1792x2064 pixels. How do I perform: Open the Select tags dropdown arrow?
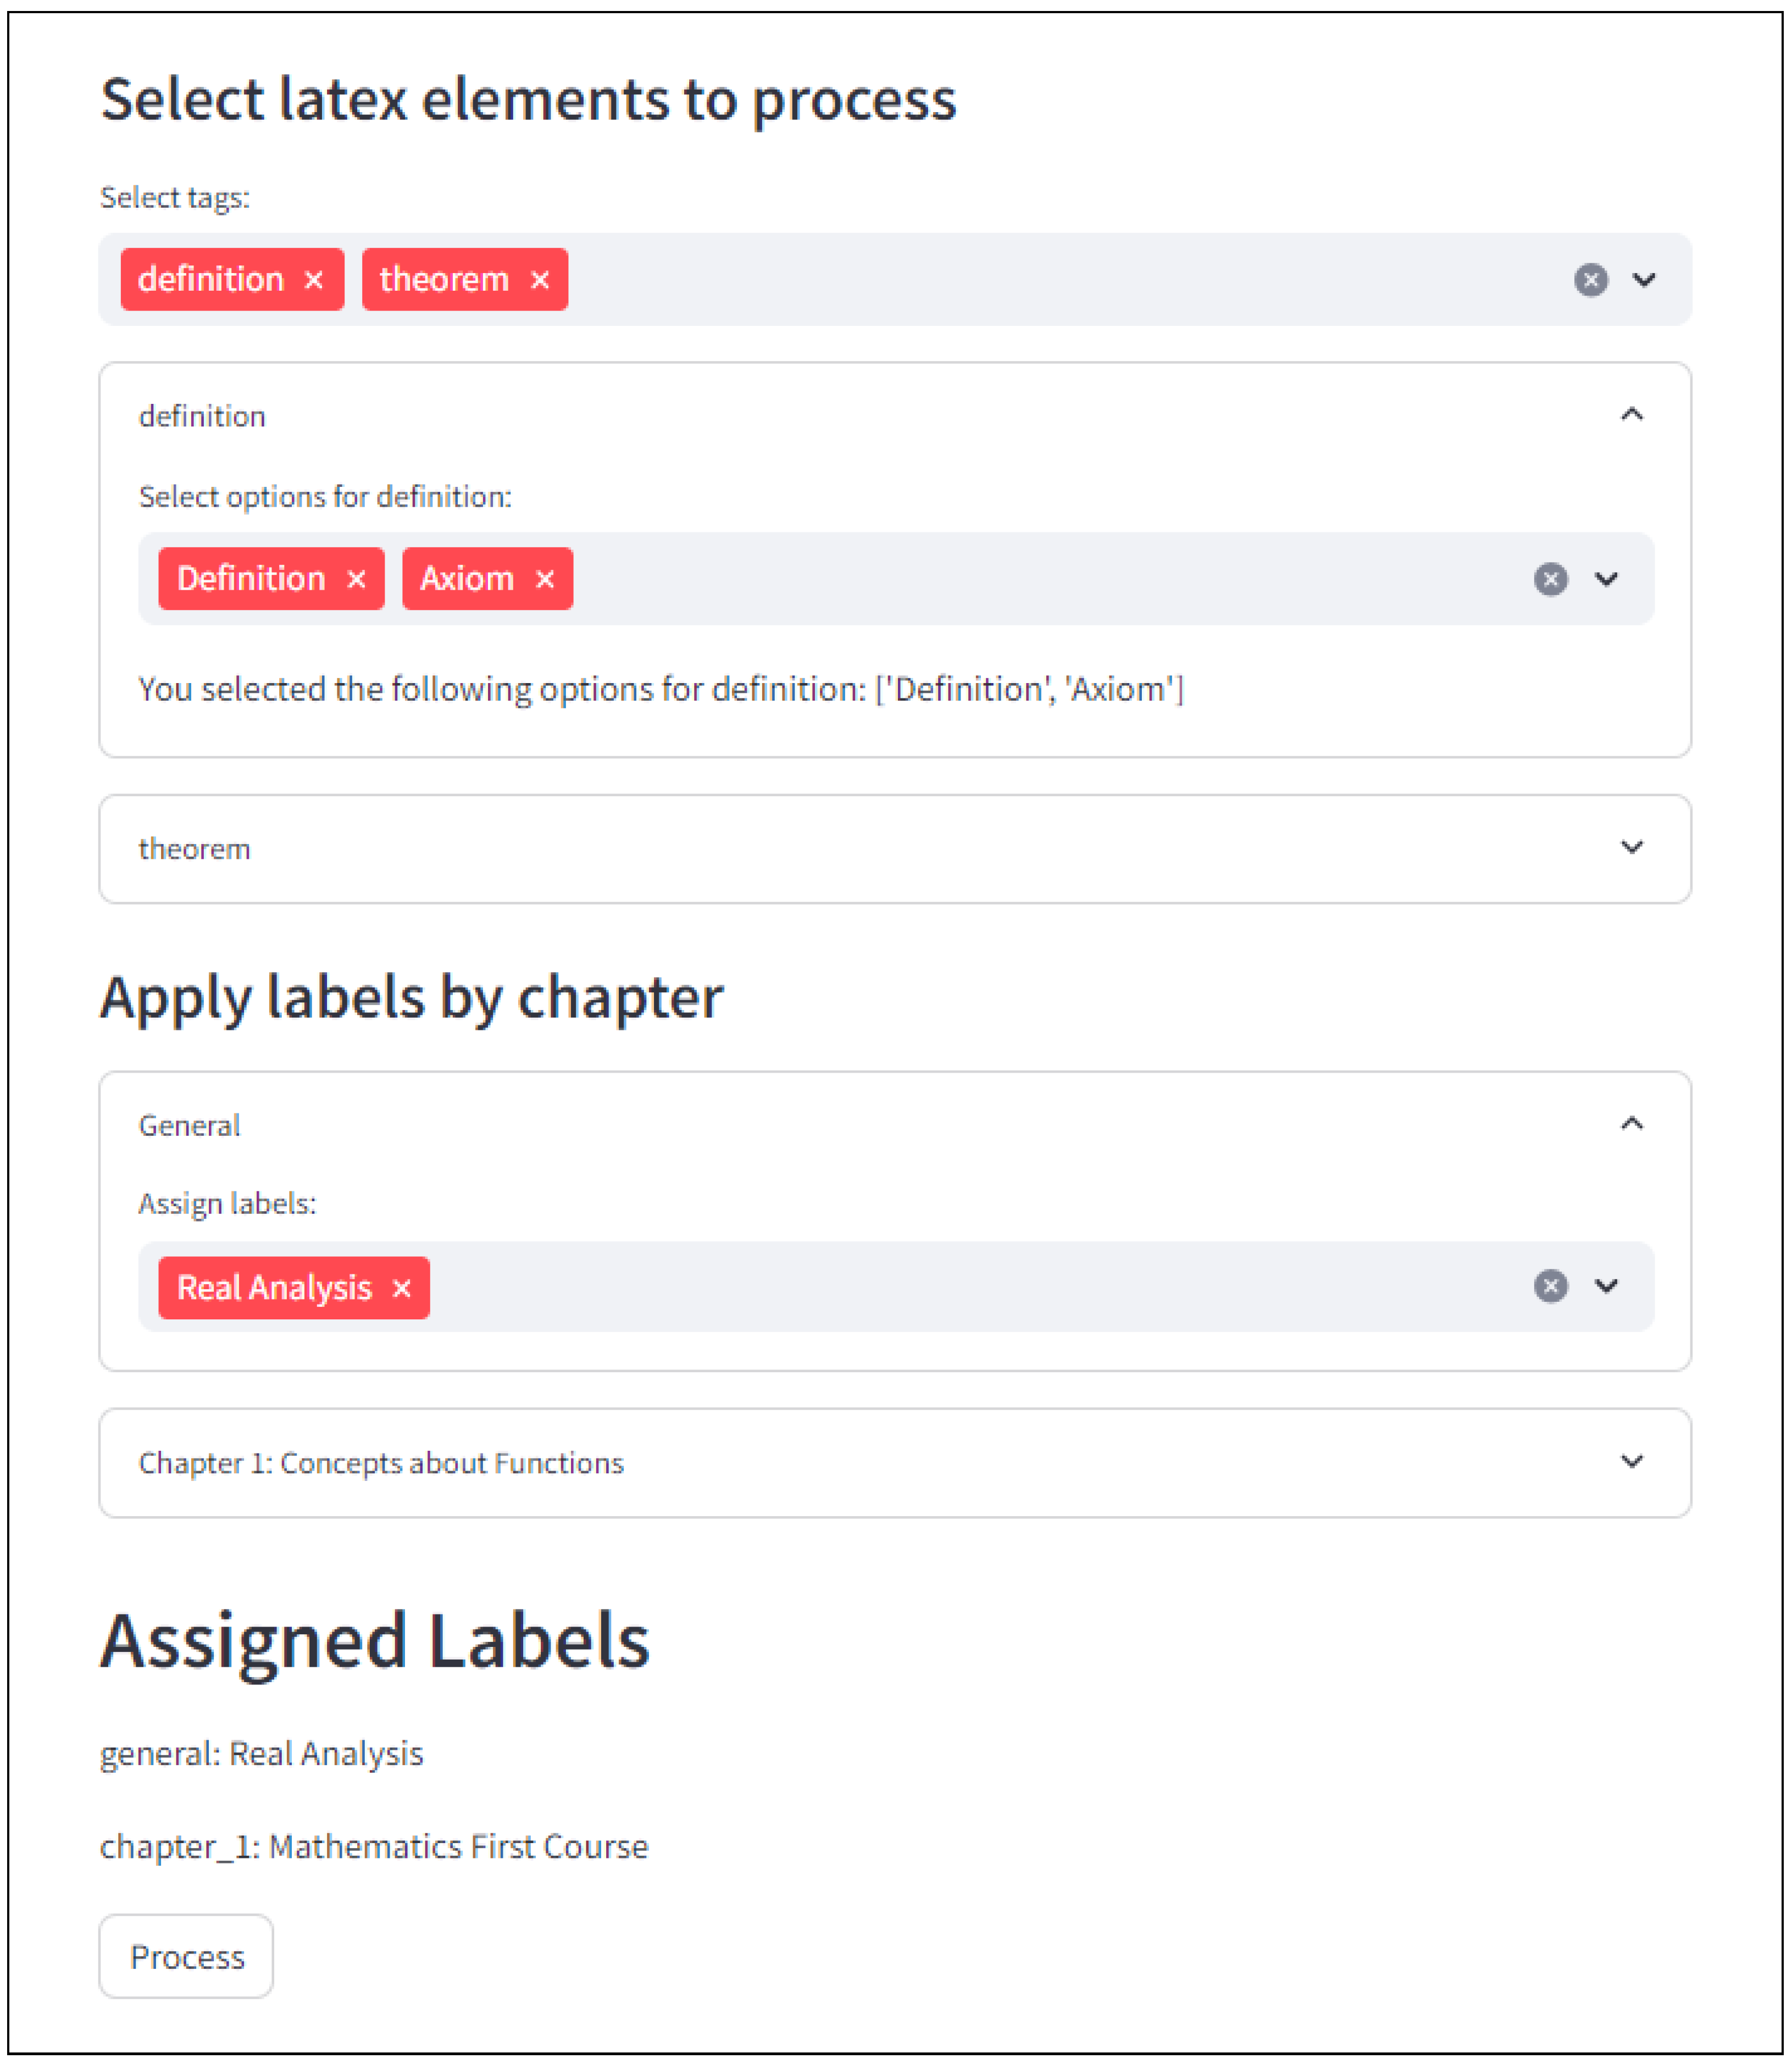pos(1644,280)
